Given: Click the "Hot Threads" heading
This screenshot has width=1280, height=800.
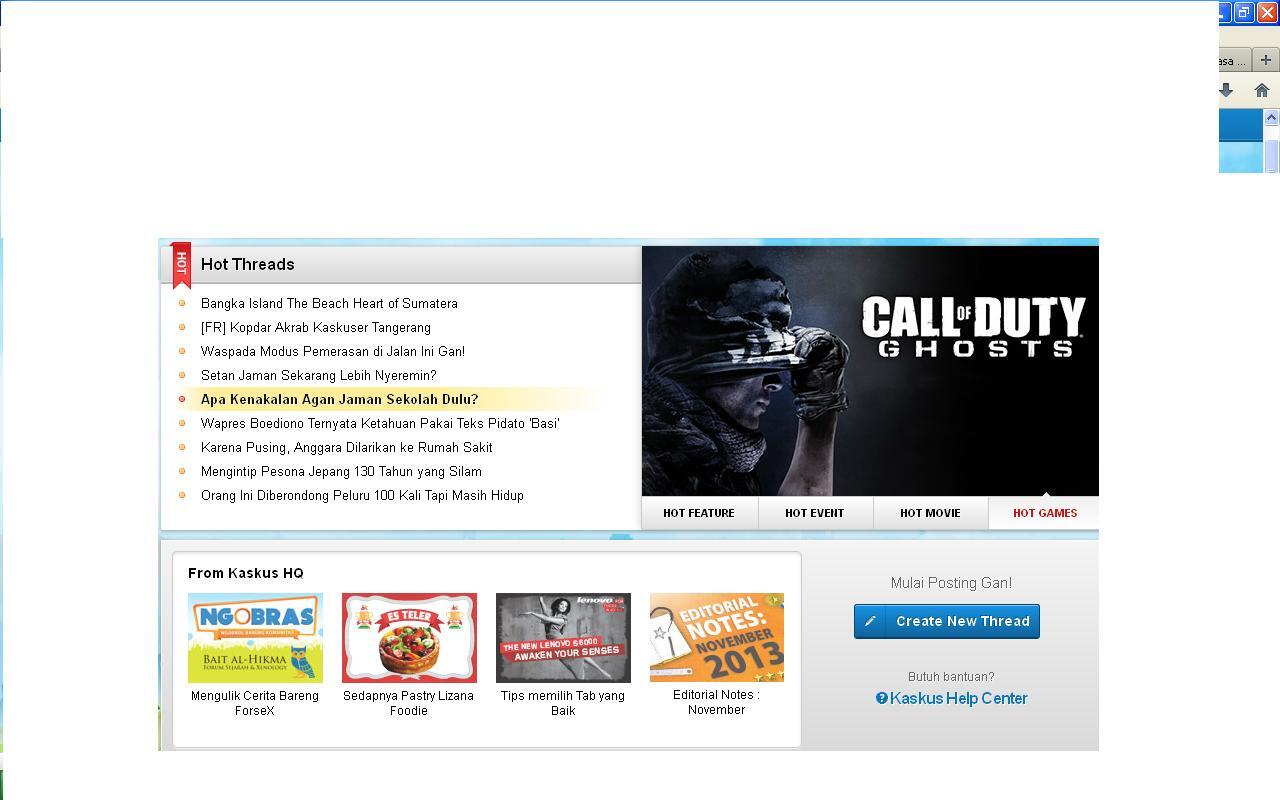Looking at the screenshot, I should tap(248, 264).
